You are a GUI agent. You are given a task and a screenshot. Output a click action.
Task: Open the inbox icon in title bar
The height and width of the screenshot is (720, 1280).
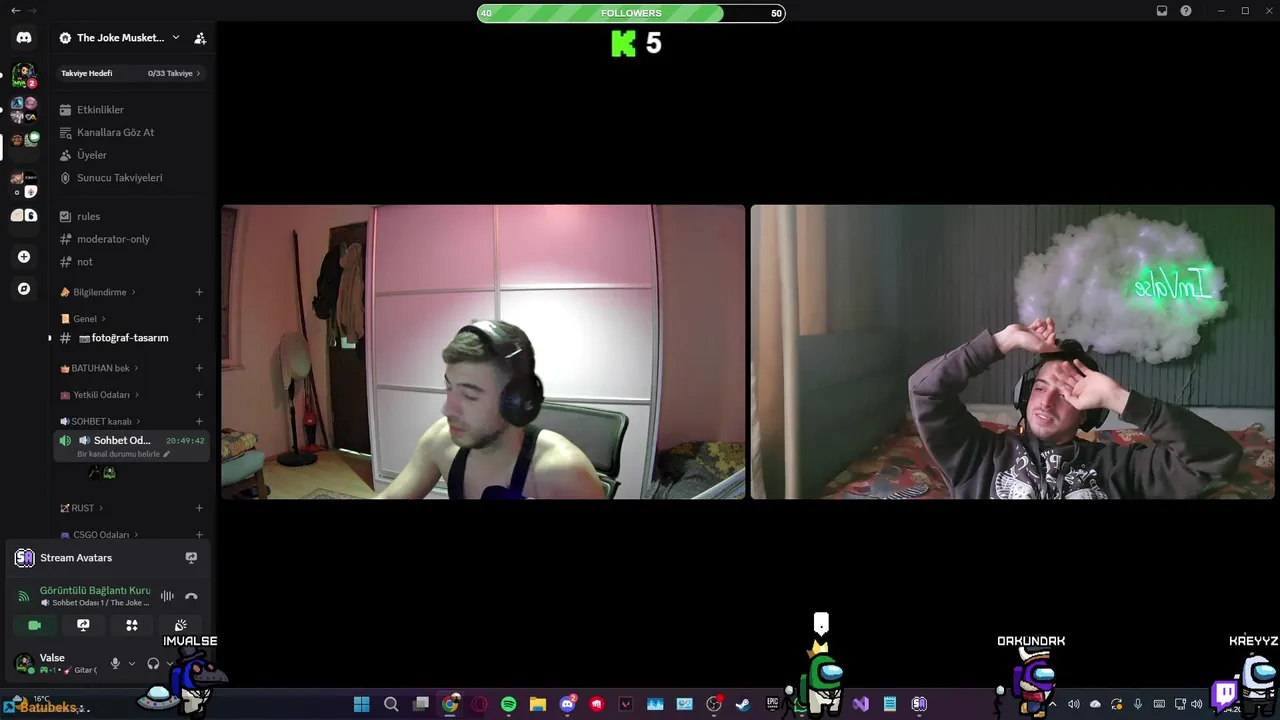coord(1162,11)
